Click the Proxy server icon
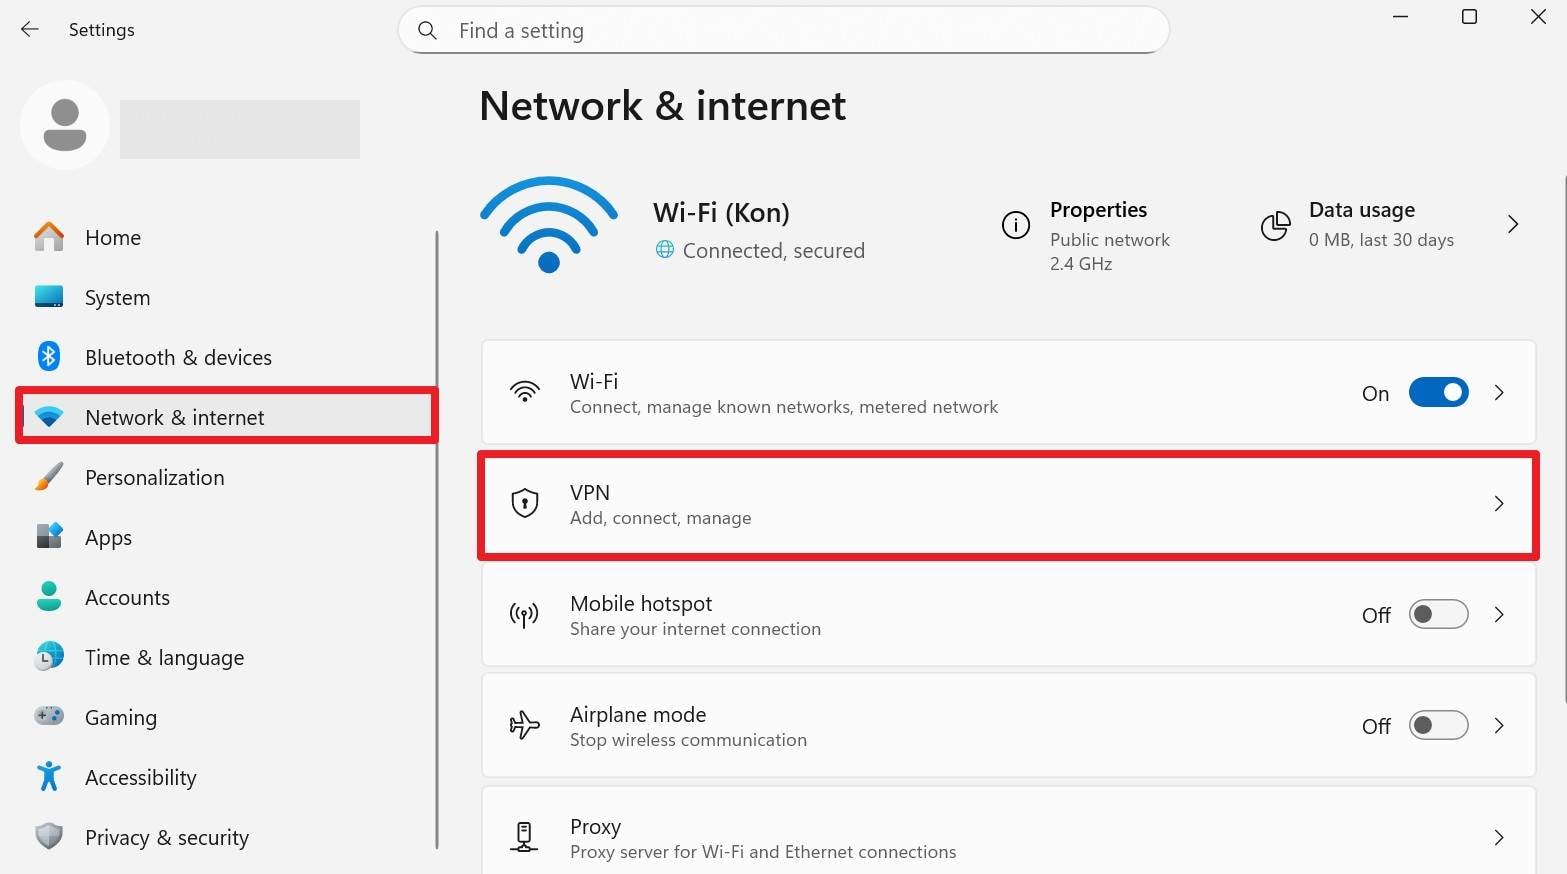This screenshot has width=1567, height=874. click(524, 838)
